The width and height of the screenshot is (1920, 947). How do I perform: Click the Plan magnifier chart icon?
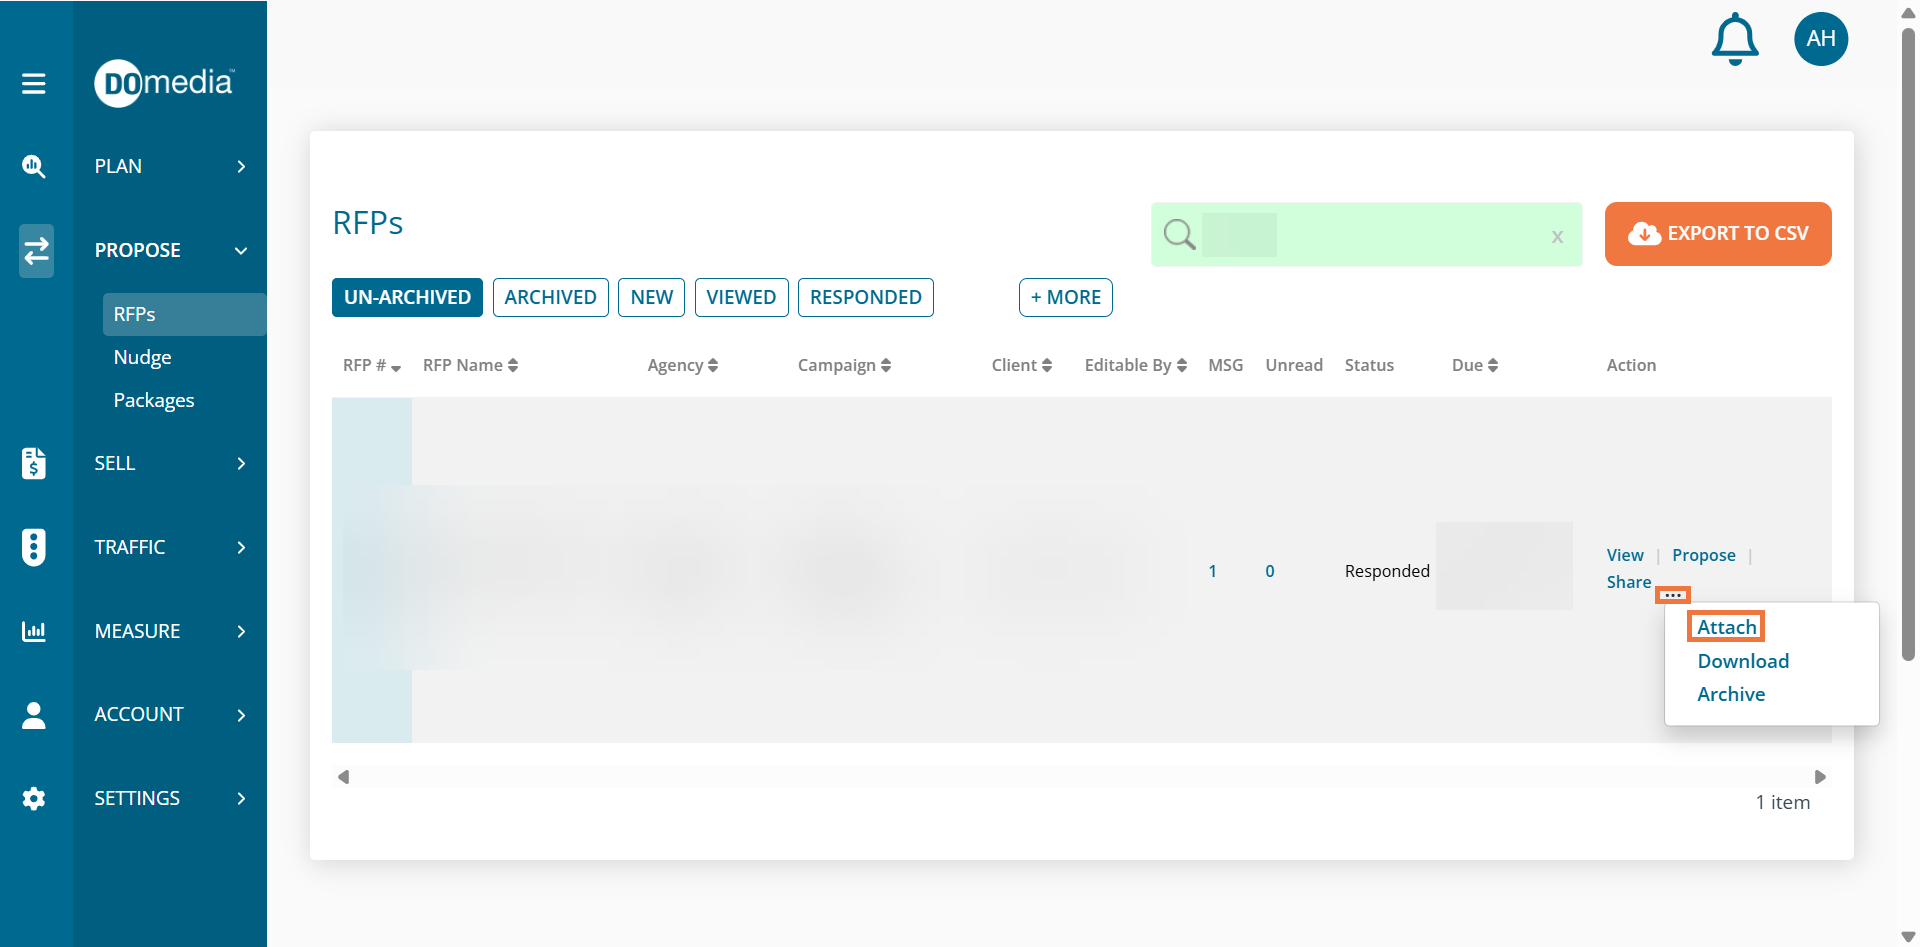tap(34, 166)
